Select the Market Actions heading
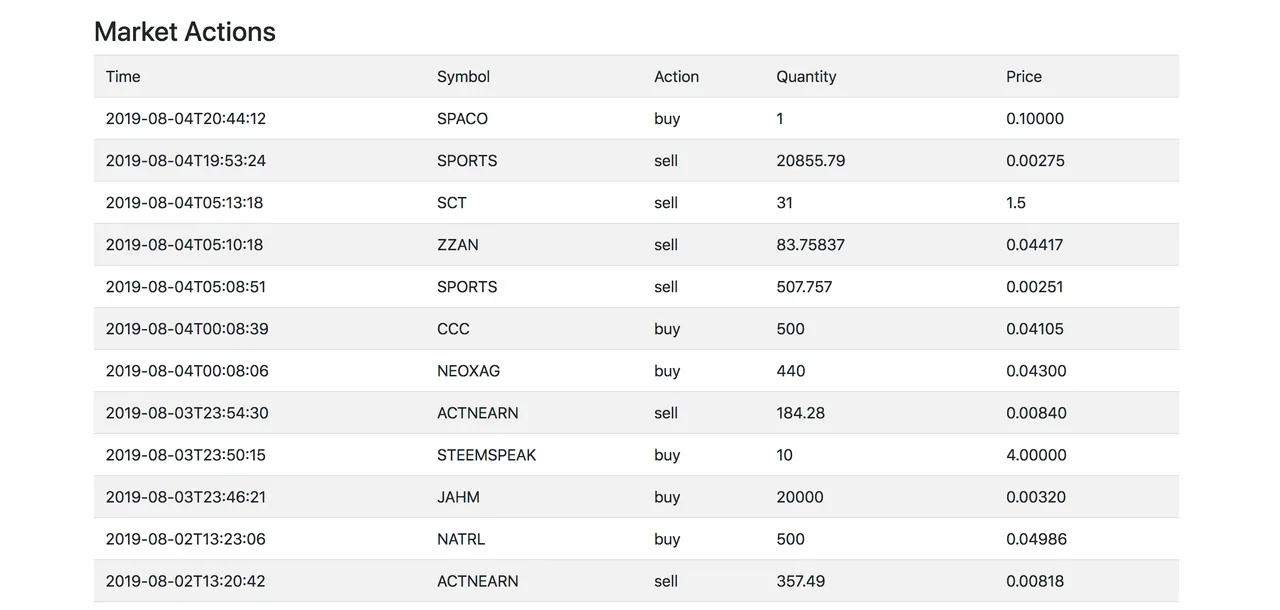 coord(185,32)
